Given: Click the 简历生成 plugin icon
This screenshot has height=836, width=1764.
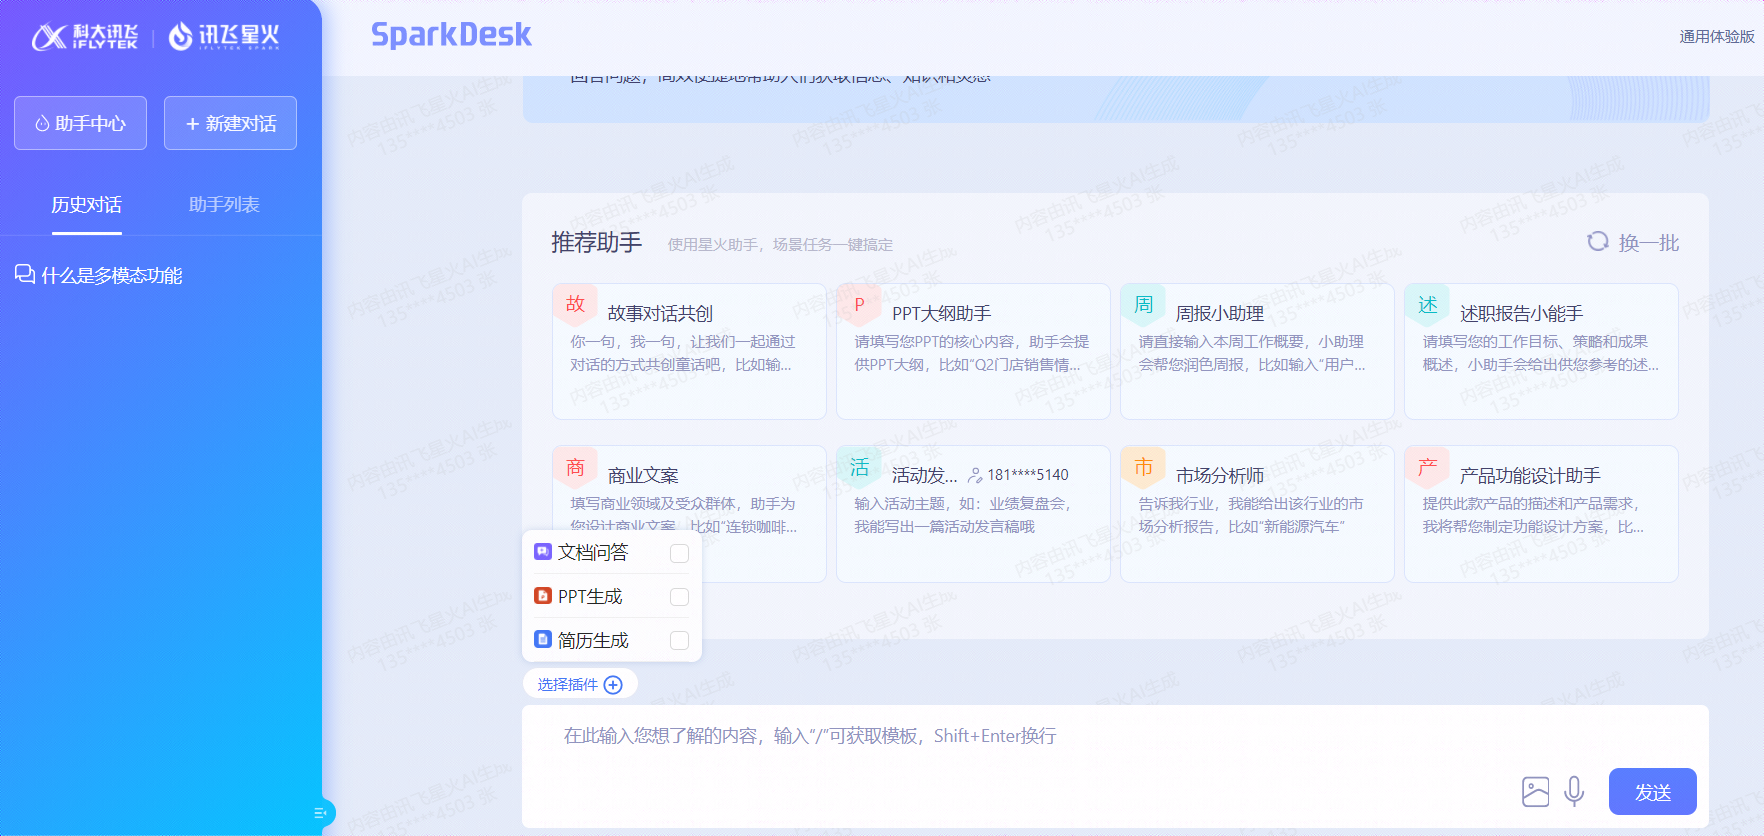Looking at the screenshot, I should [543, 639].
